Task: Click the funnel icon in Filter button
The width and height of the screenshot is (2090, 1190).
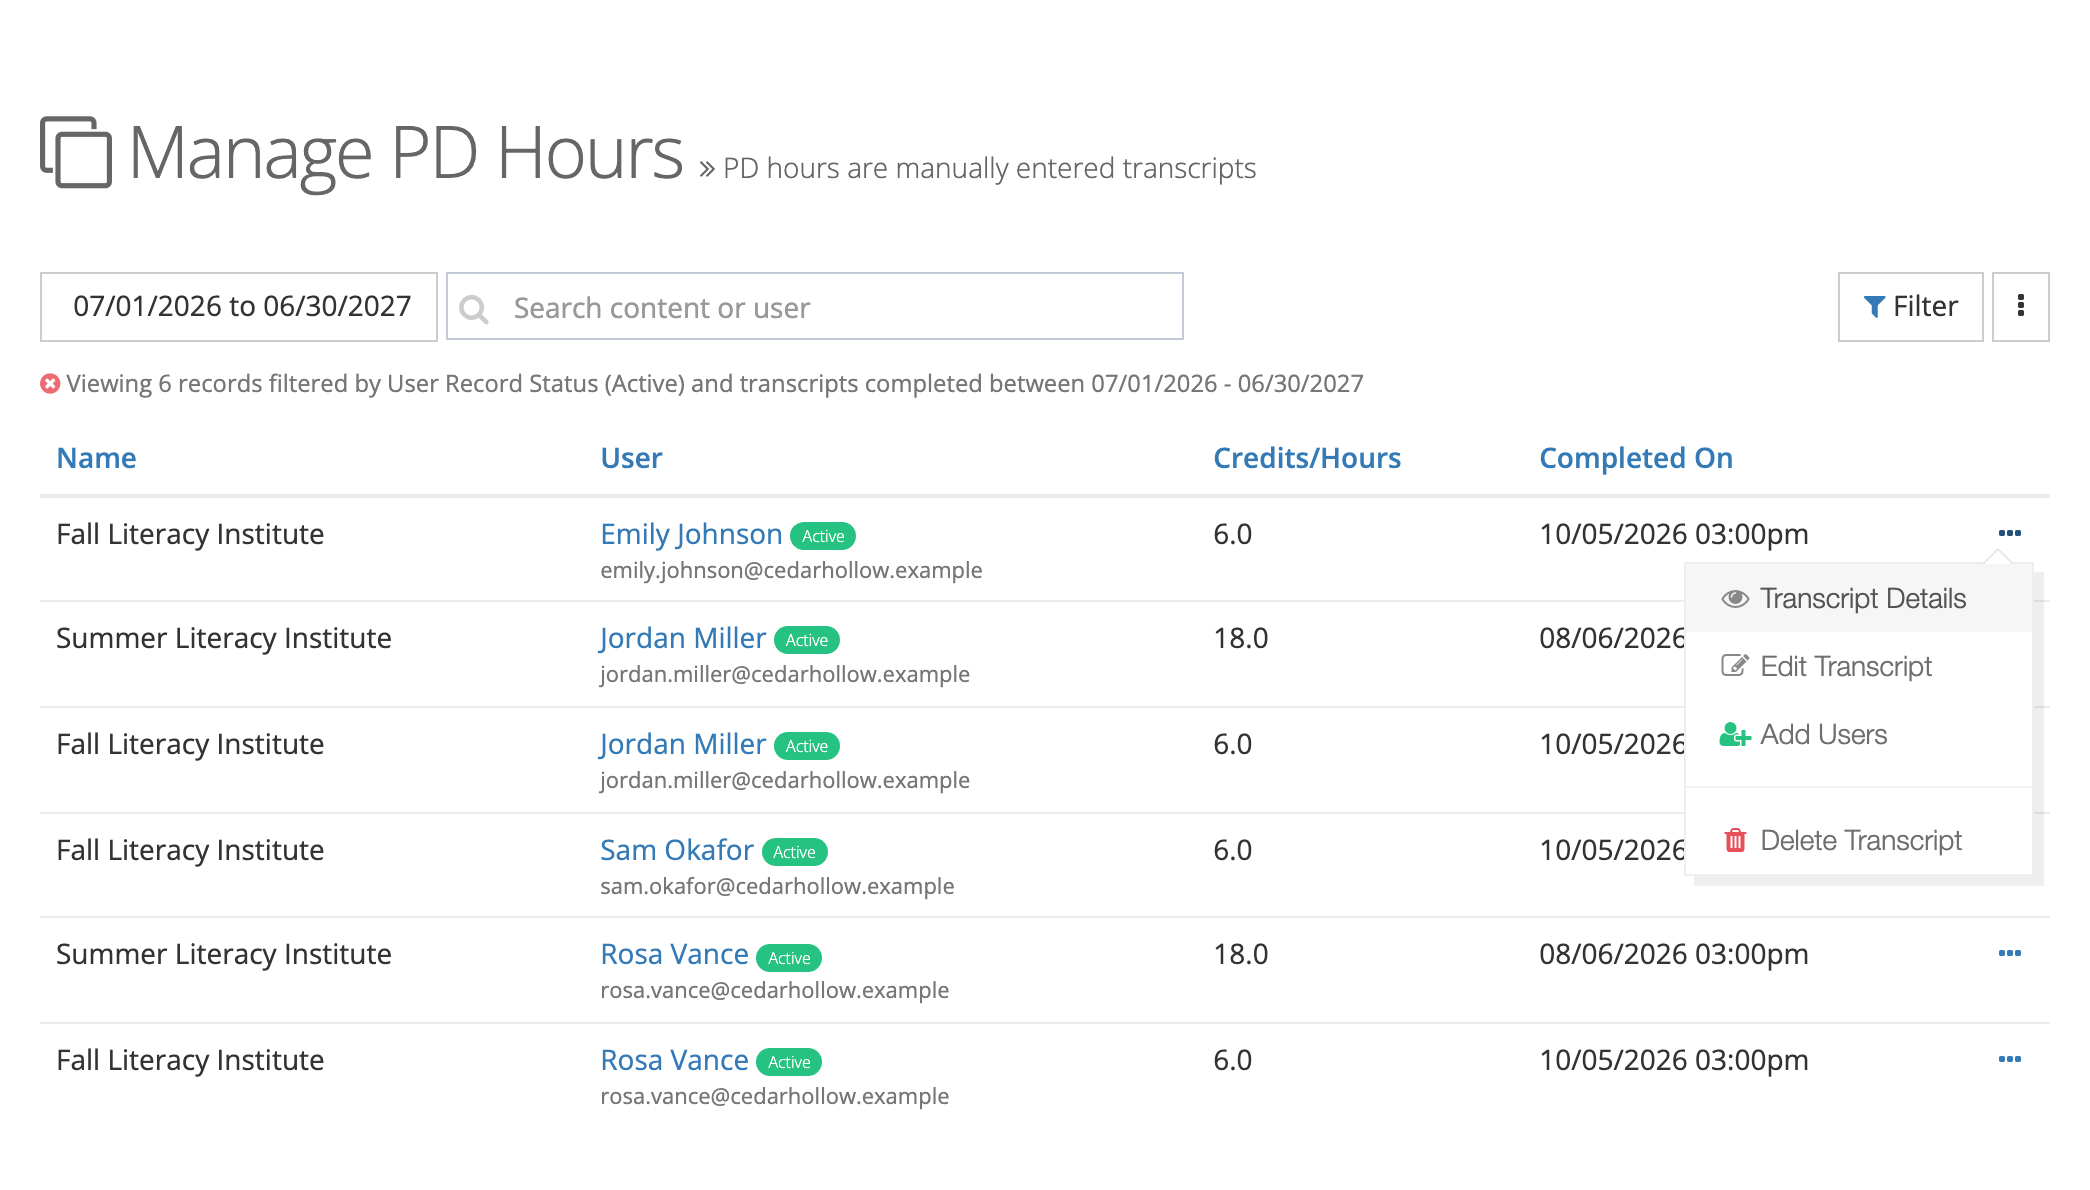Action: [x=1875, y=307]
